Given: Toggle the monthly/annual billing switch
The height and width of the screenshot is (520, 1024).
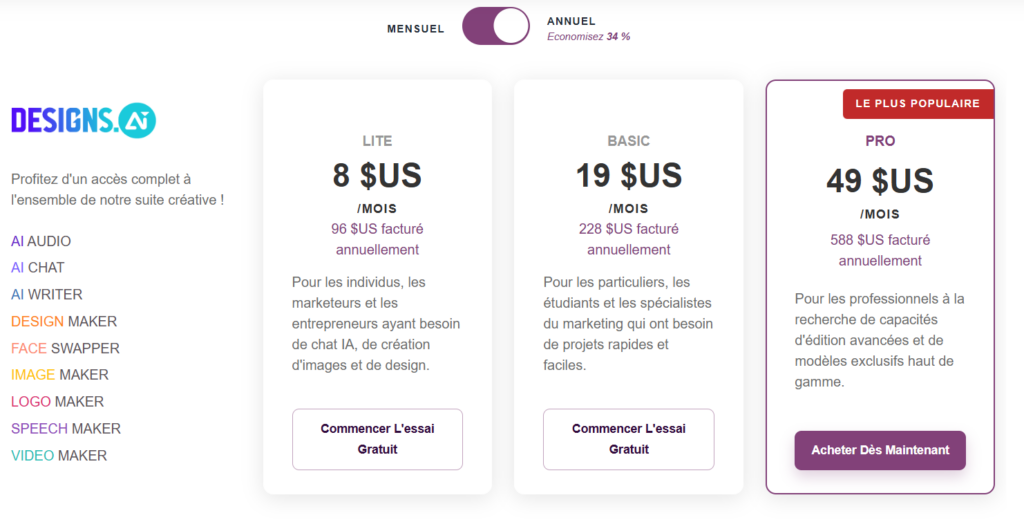Looking at the screenshot, I should pos(496,26).
